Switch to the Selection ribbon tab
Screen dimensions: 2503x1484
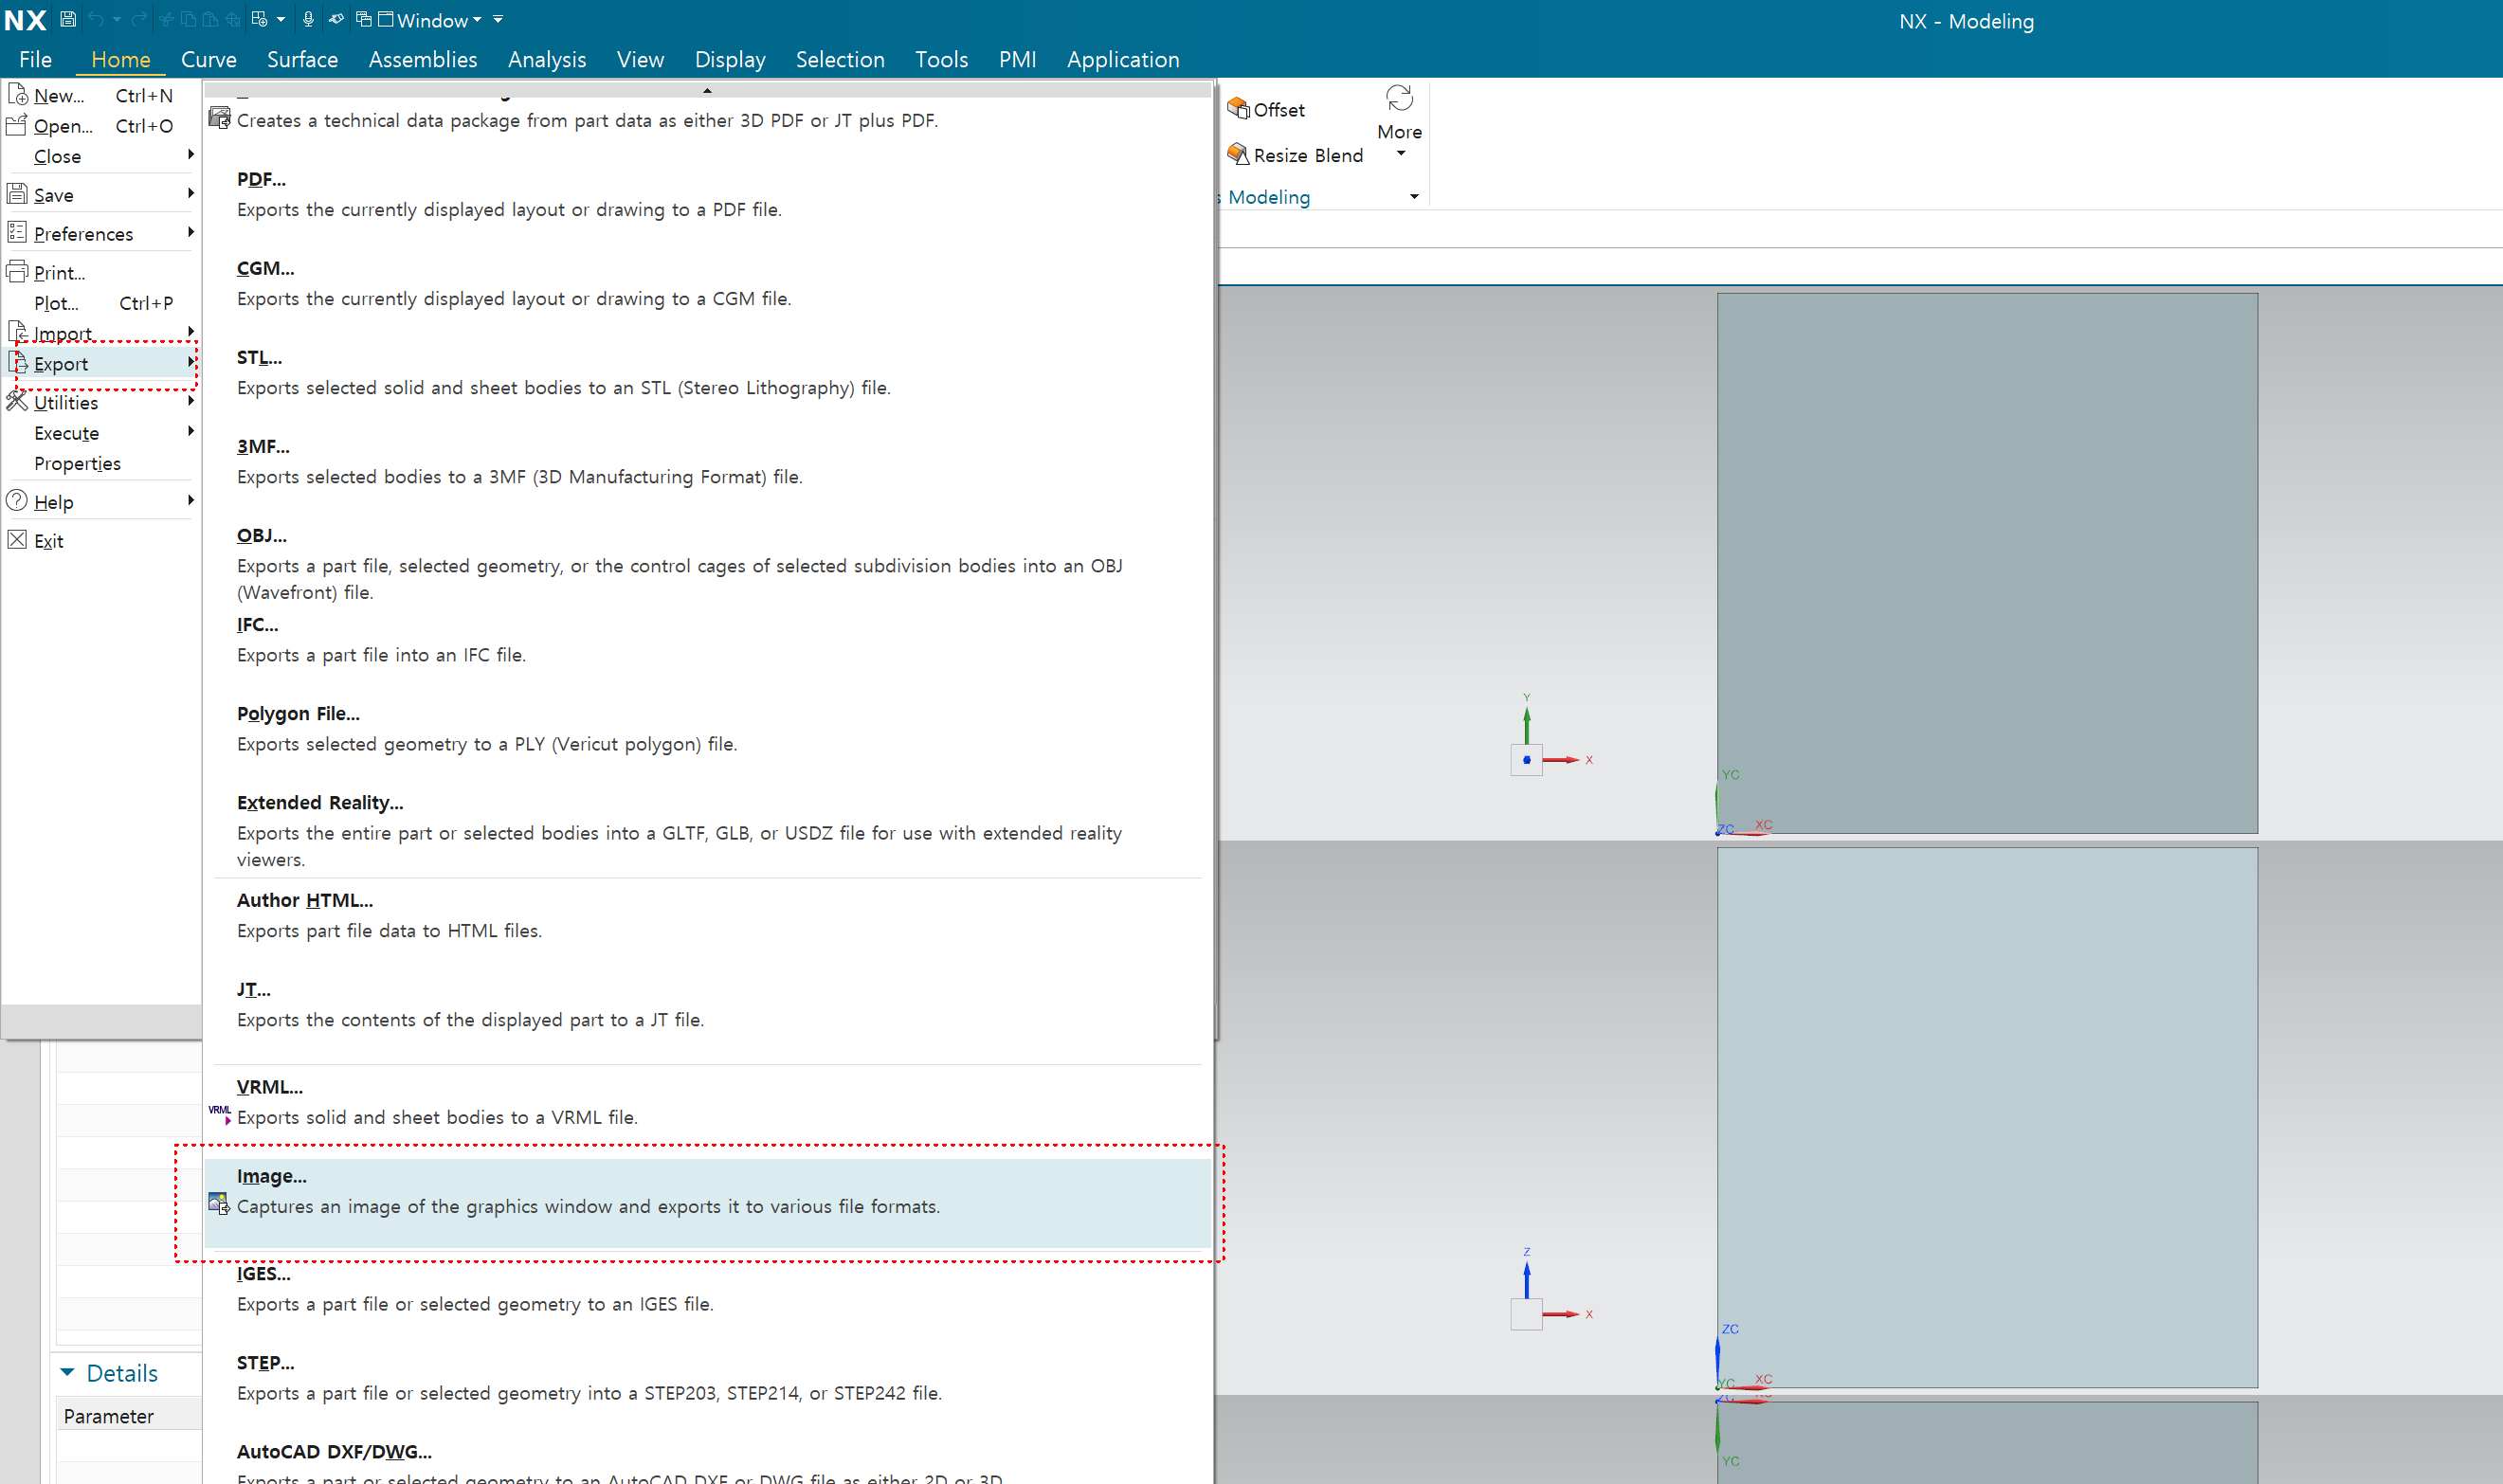(x=840, y=60)
